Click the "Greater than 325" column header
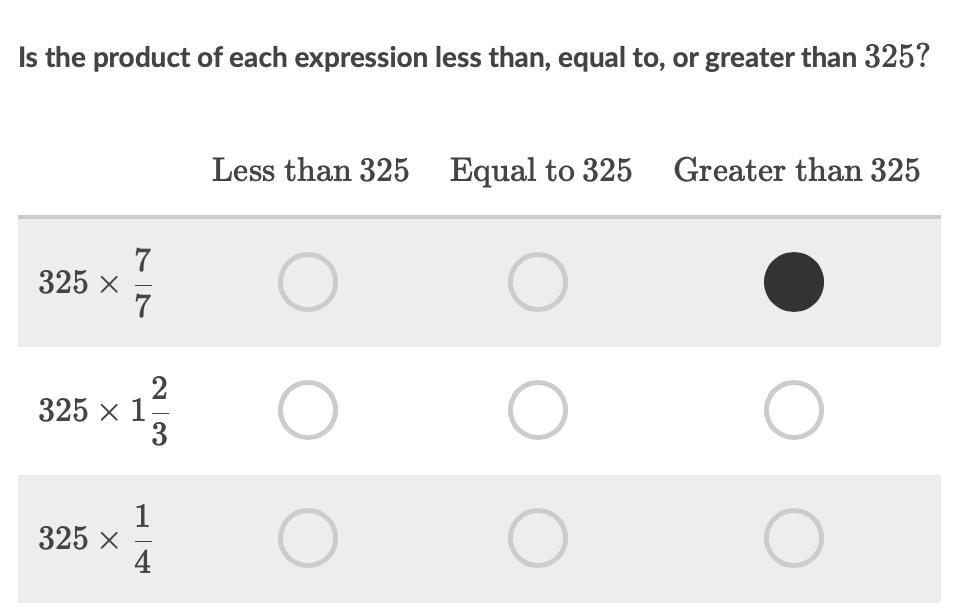Viewport: 956px width, 616px height. (x=796, y=171)
